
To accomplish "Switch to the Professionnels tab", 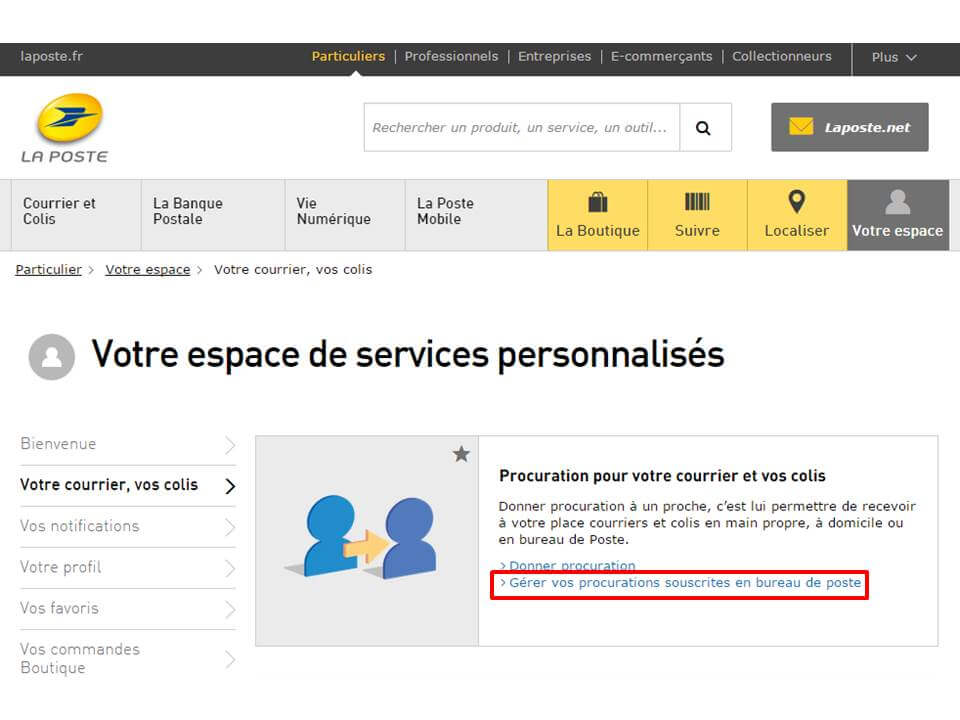I will (452, 57).
